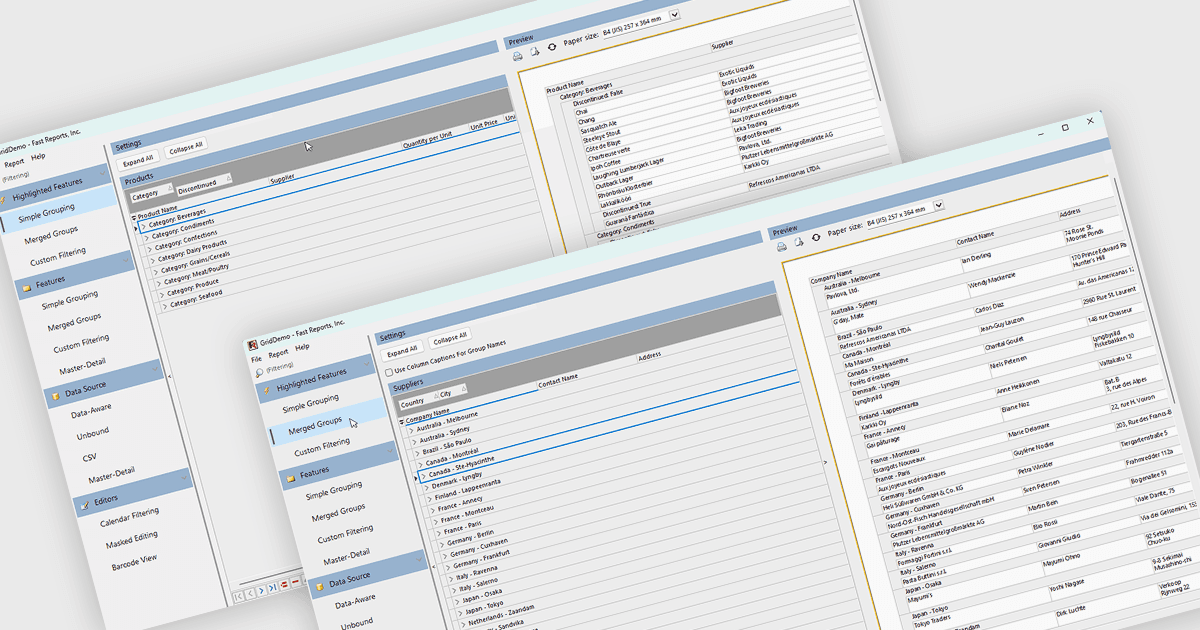Click Data Source folder icon in back window
This screenshot has width=1200, height=630.
click(x=55, y=395)
